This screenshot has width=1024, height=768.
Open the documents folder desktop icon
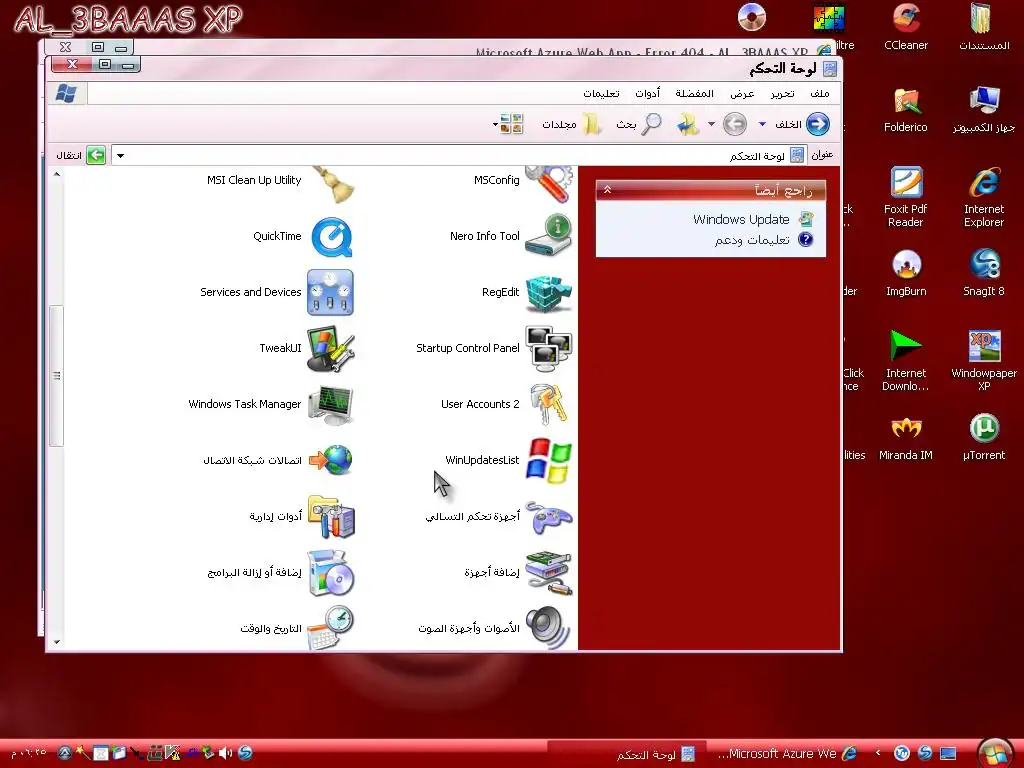tap(984, 27)
